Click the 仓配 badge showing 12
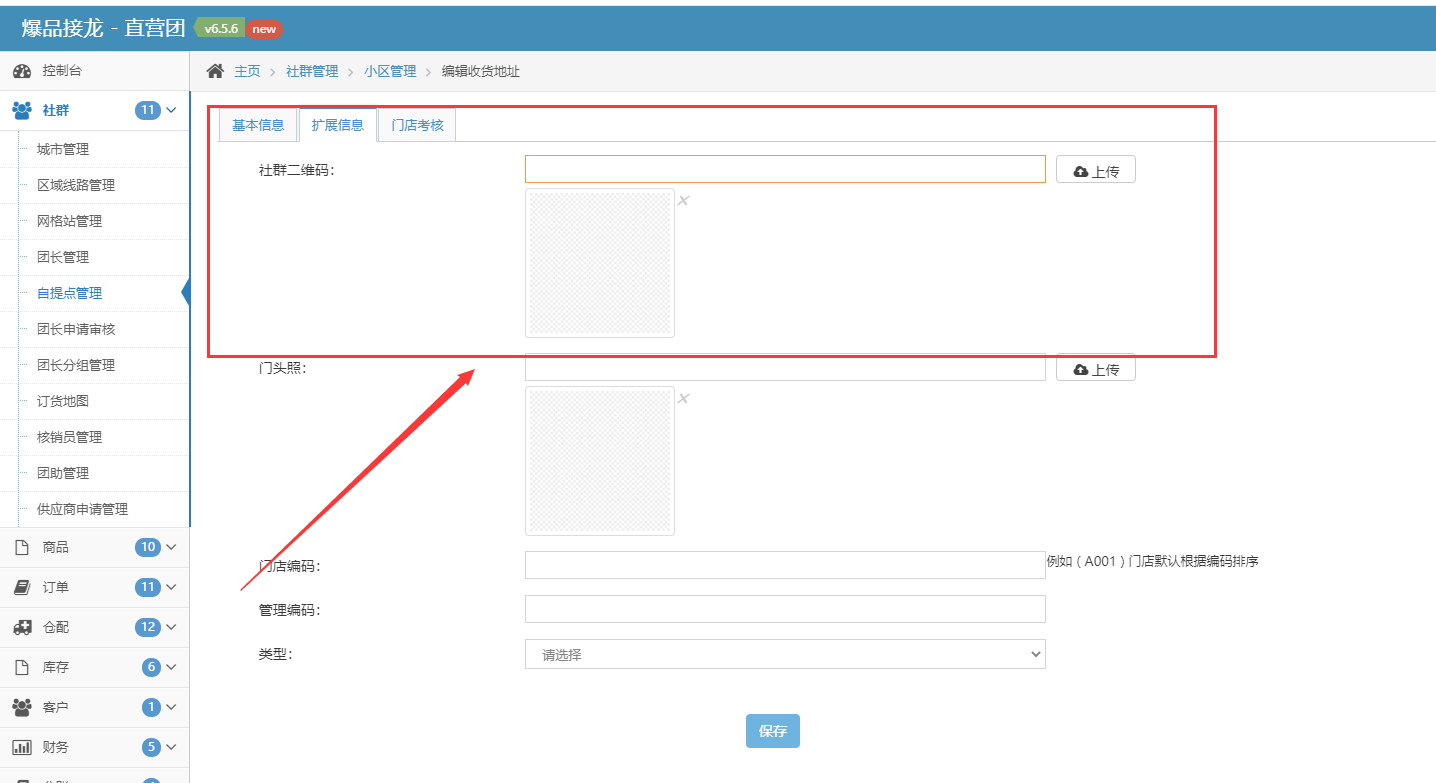 point(148,627)
